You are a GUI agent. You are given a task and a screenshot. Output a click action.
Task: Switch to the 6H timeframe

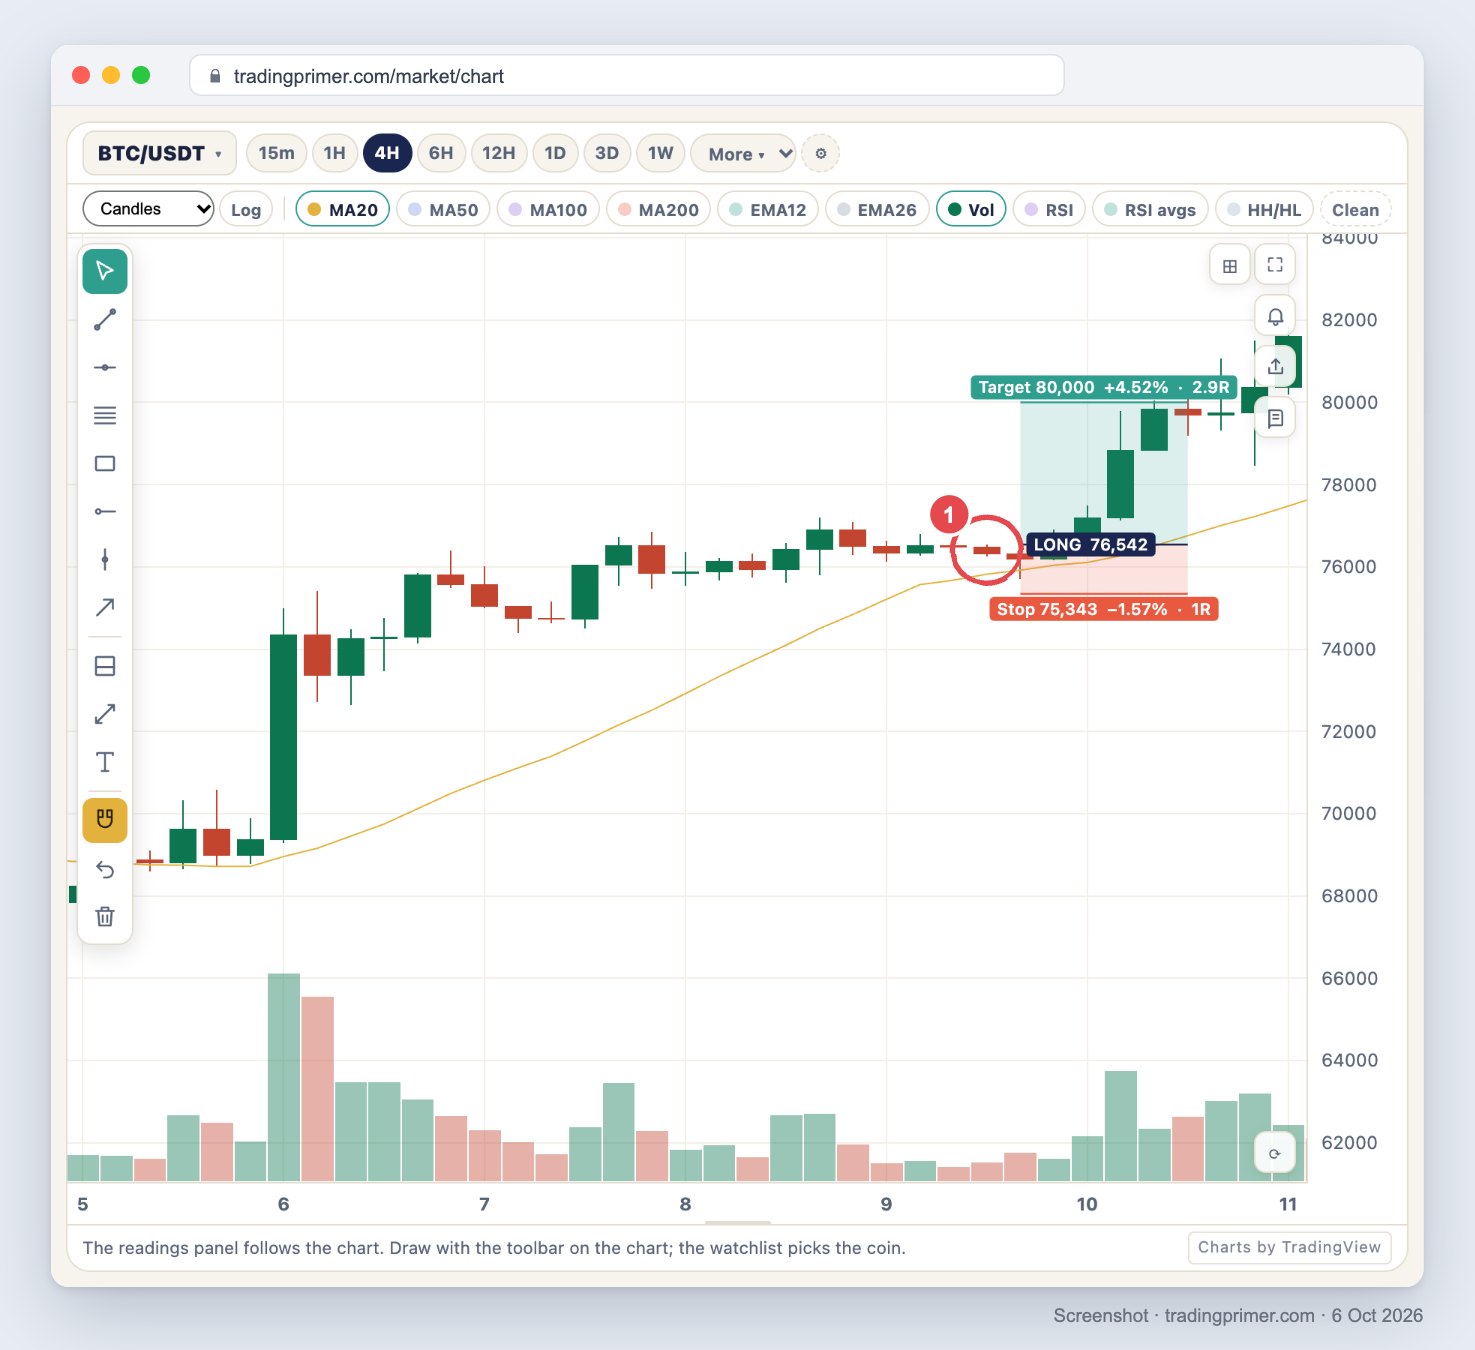[x=441, y=153]
